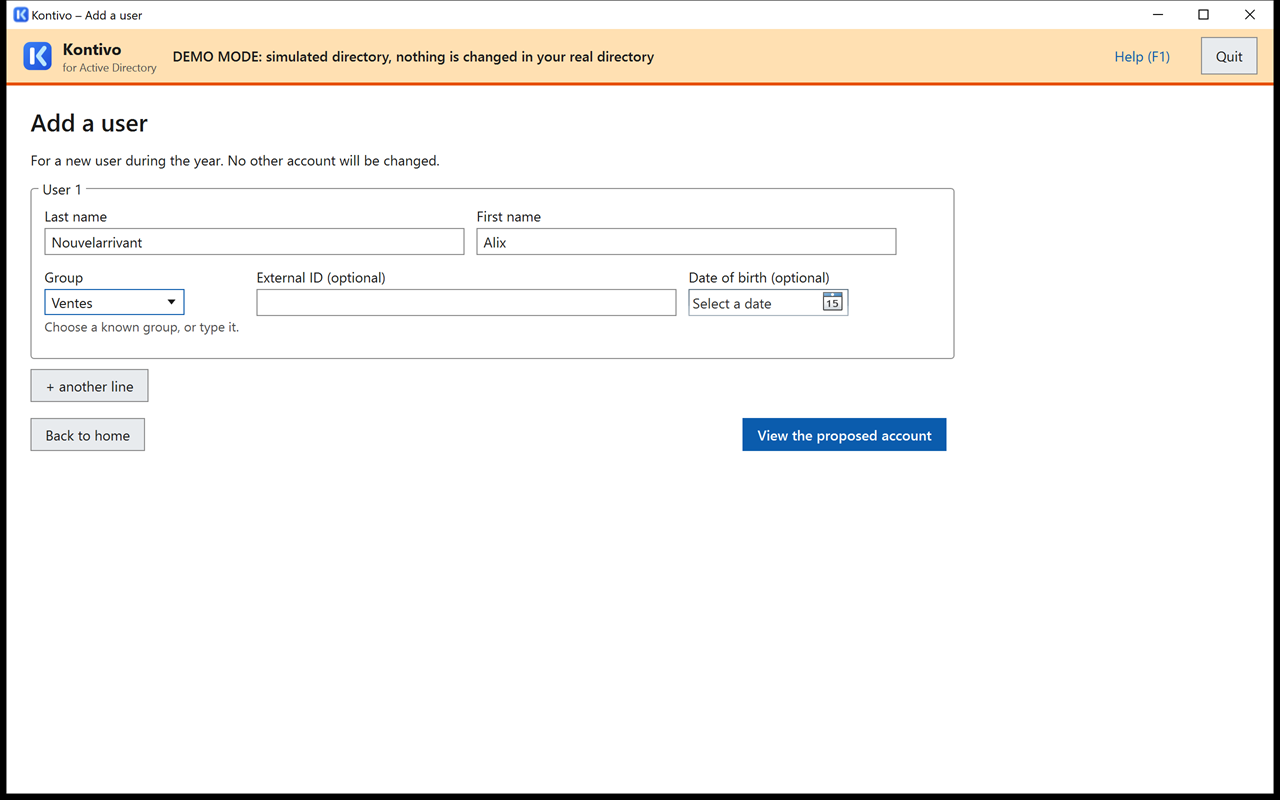This screenshot has height=800, width=1280.
Task: Expand the Group dropdown arrow
Action: 171,302
